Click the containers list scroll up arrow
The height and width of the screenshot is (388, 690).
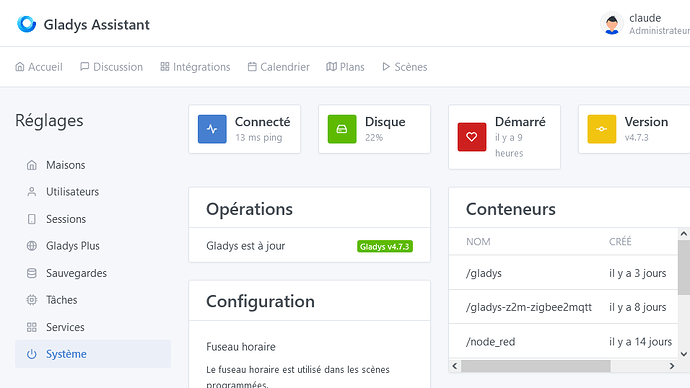683,234
